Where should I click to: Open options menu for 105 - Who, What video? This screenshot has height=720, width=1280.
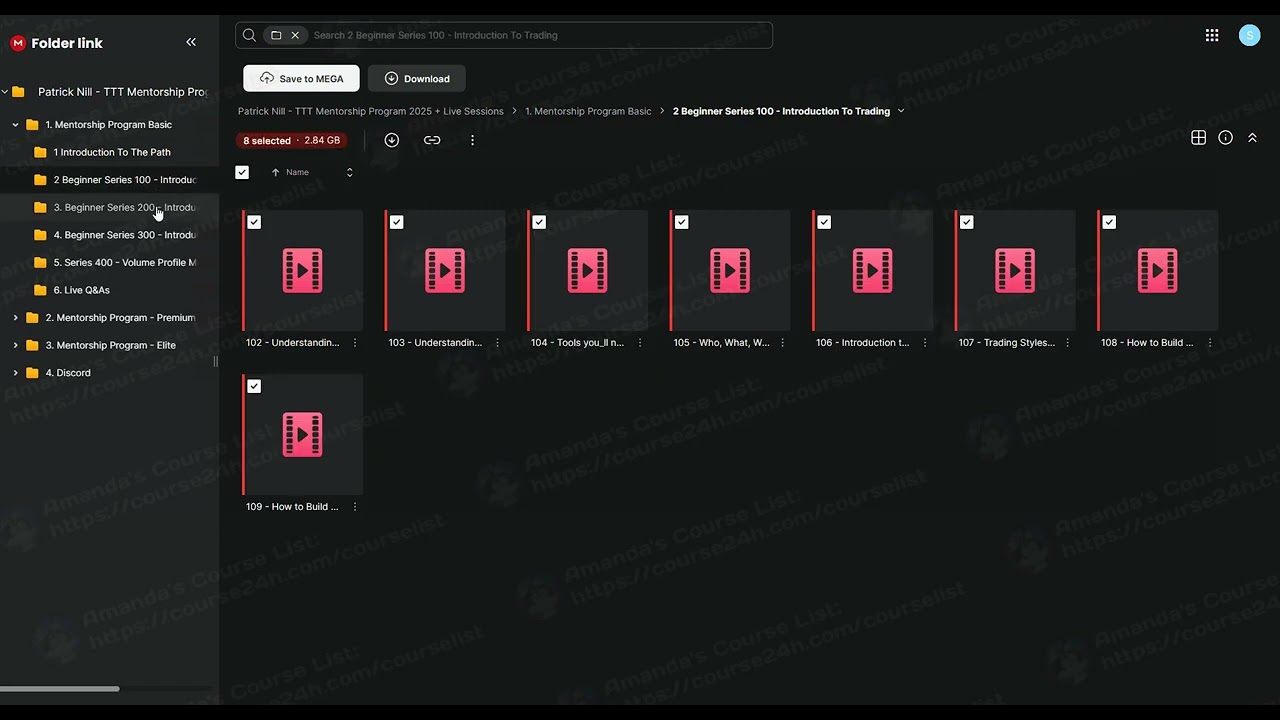point(782,343)
